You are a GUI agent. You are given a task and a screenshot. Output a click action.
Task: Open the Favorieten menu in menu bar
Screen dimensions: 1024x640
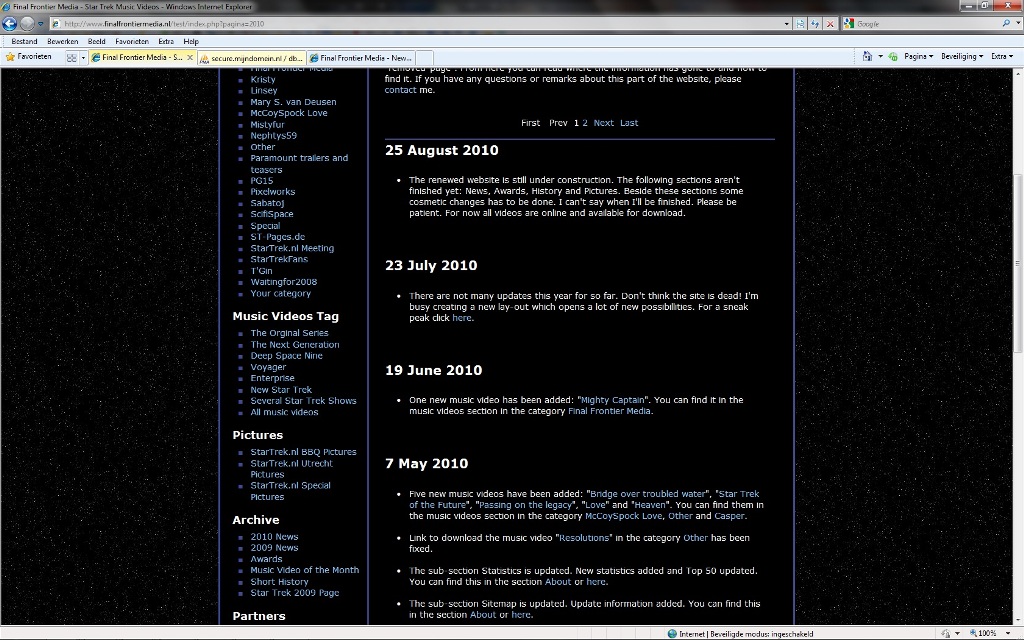point(132,41)
